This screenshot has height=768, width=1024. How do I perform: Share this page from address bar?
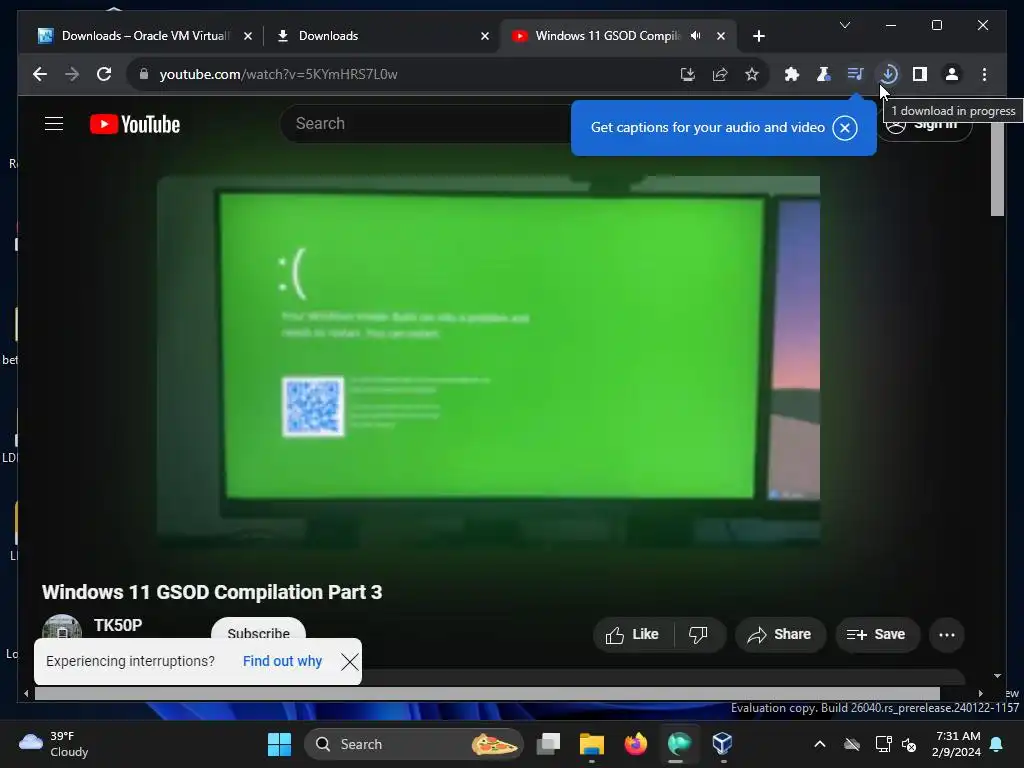[x=720, y=74]
